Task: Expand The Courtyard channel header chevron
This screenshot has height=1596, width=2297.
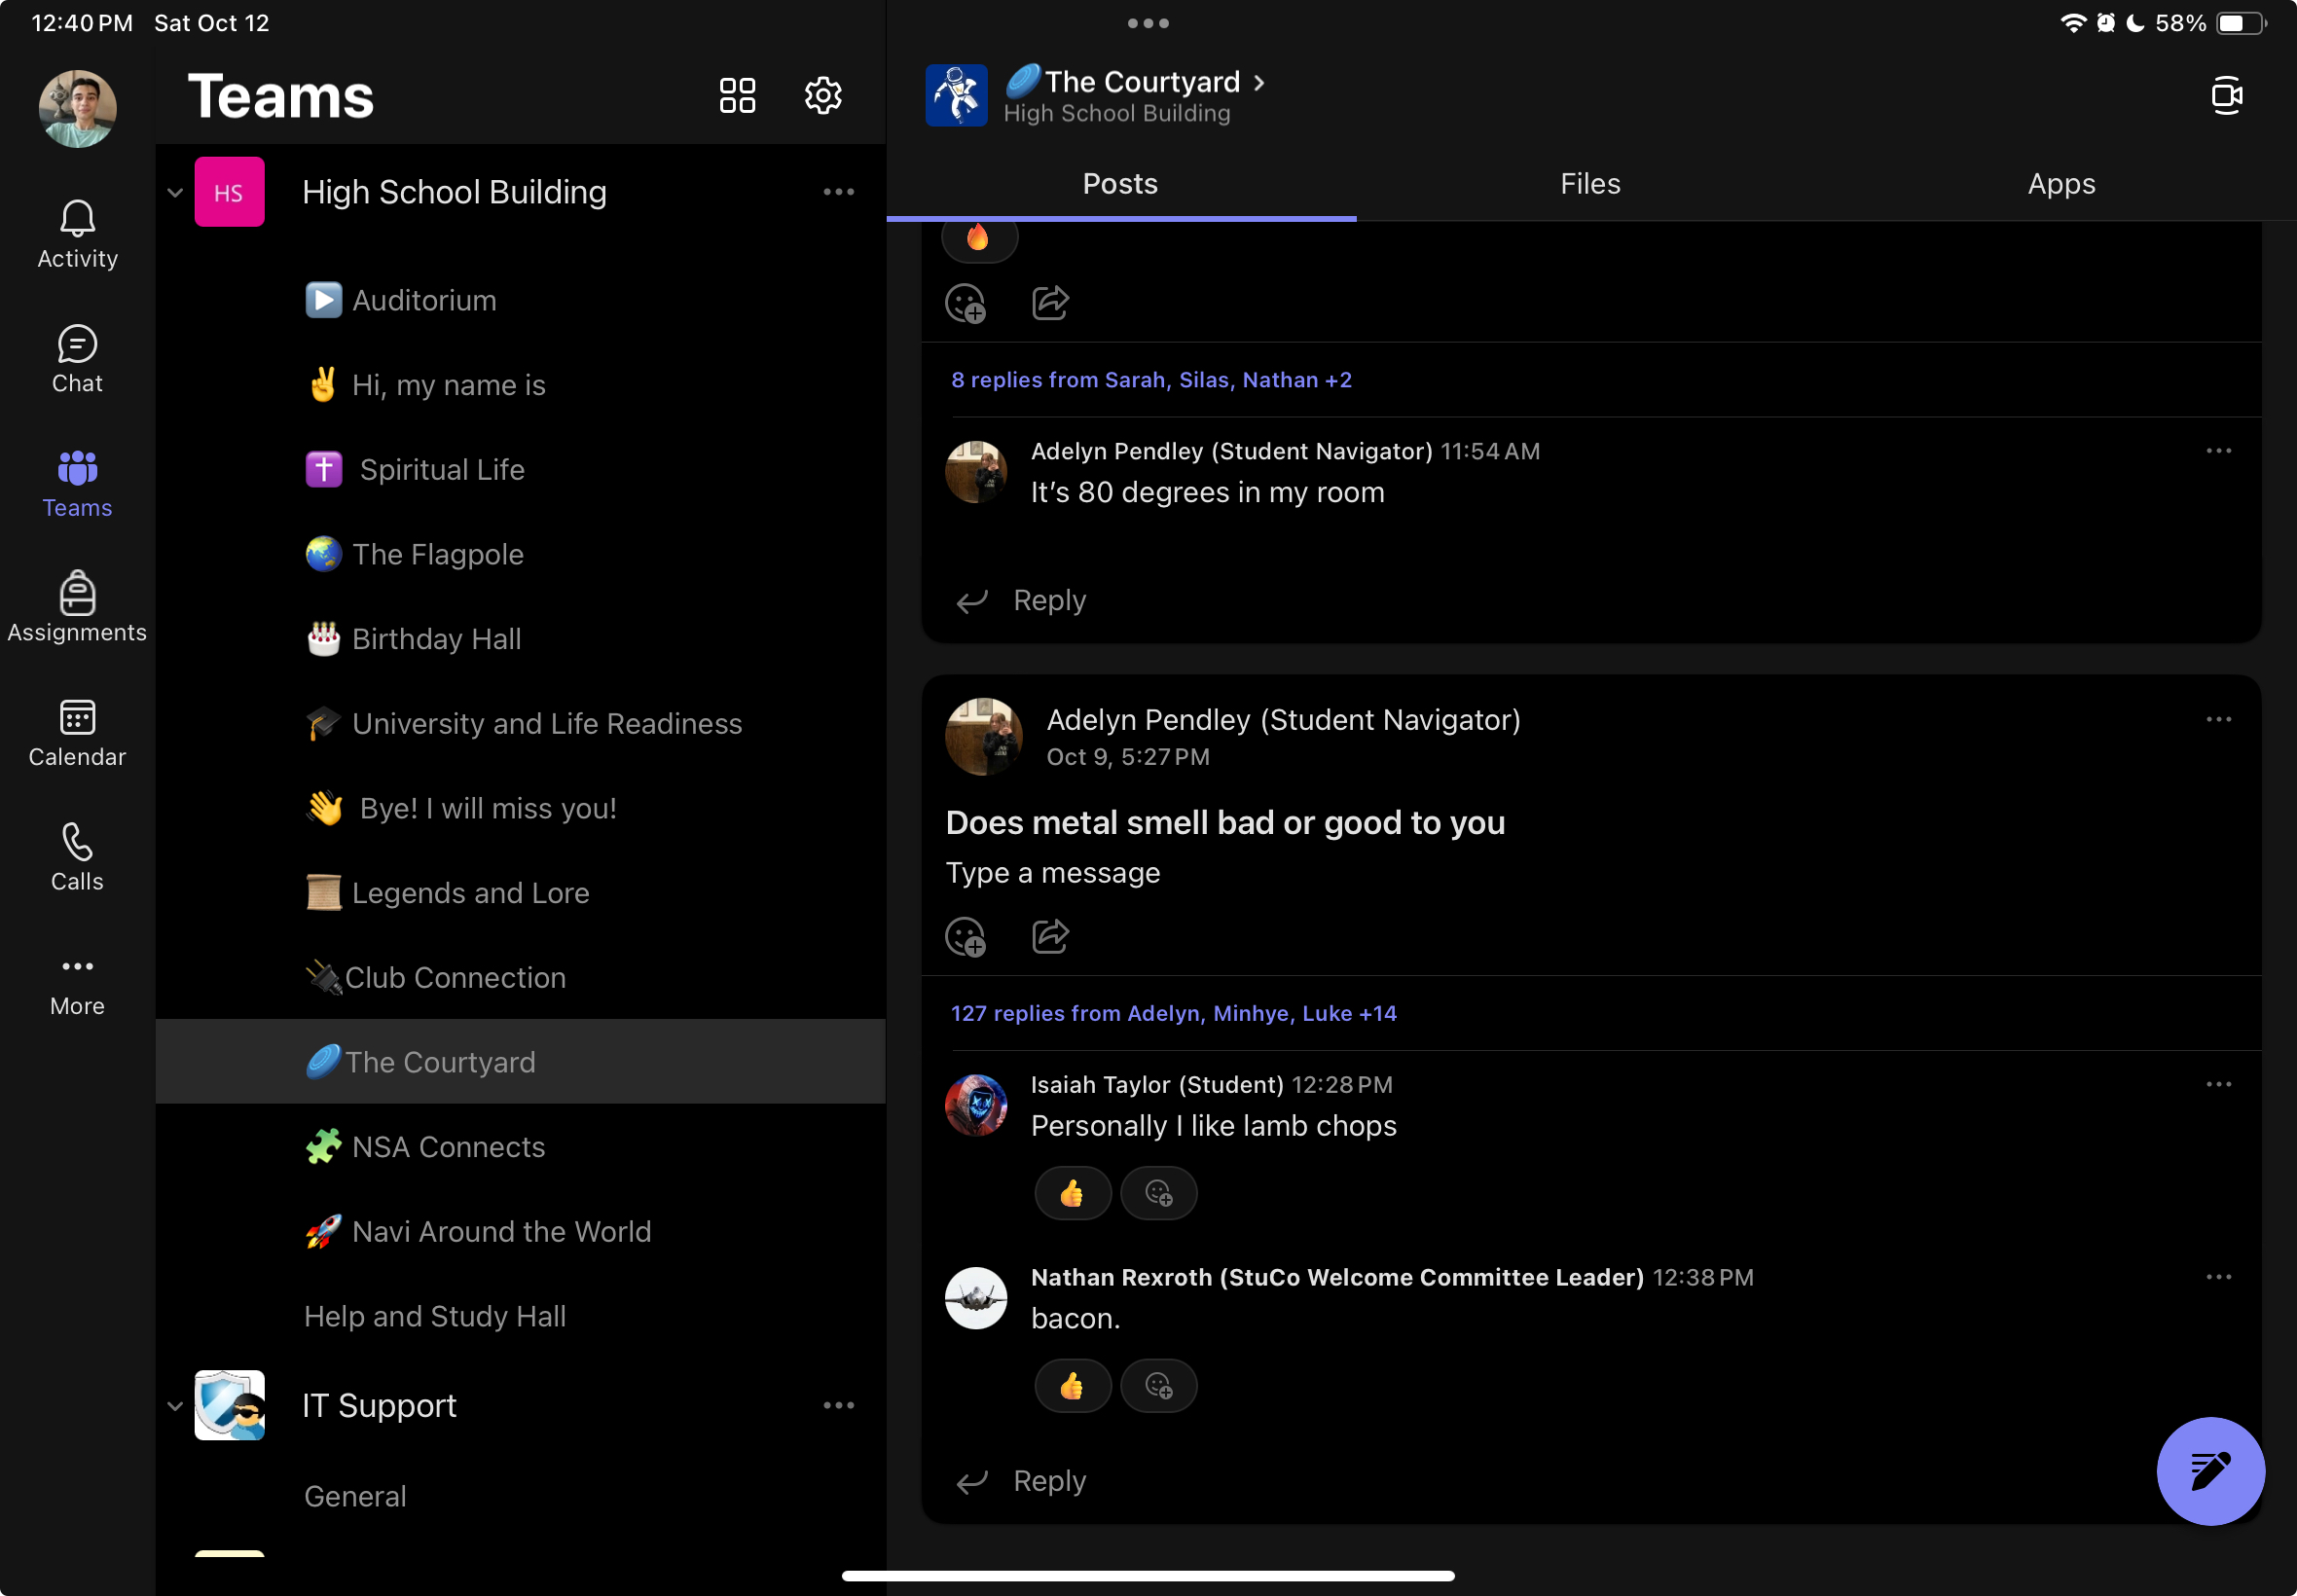Action: (x=1259, y=83)
